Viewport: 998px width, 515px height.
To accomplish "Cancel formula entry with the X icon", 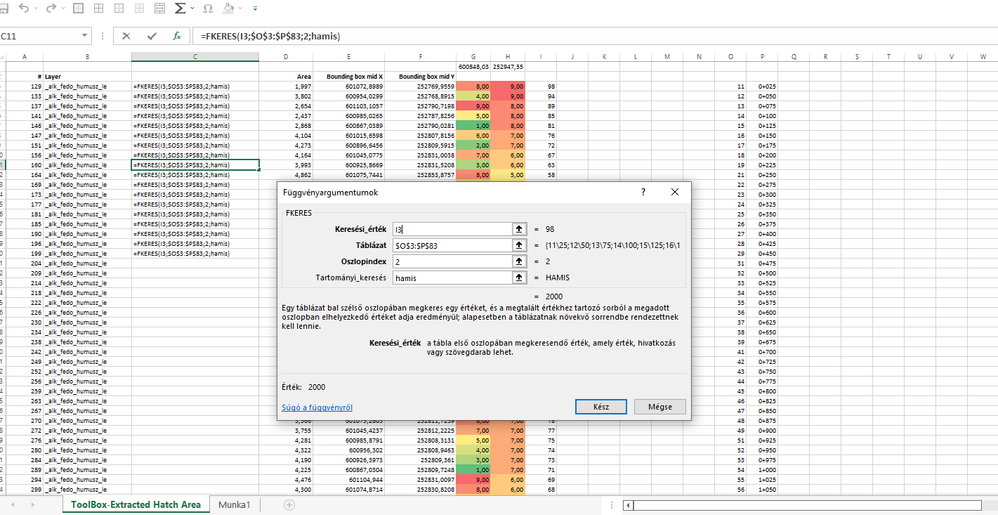I will 126,36.
